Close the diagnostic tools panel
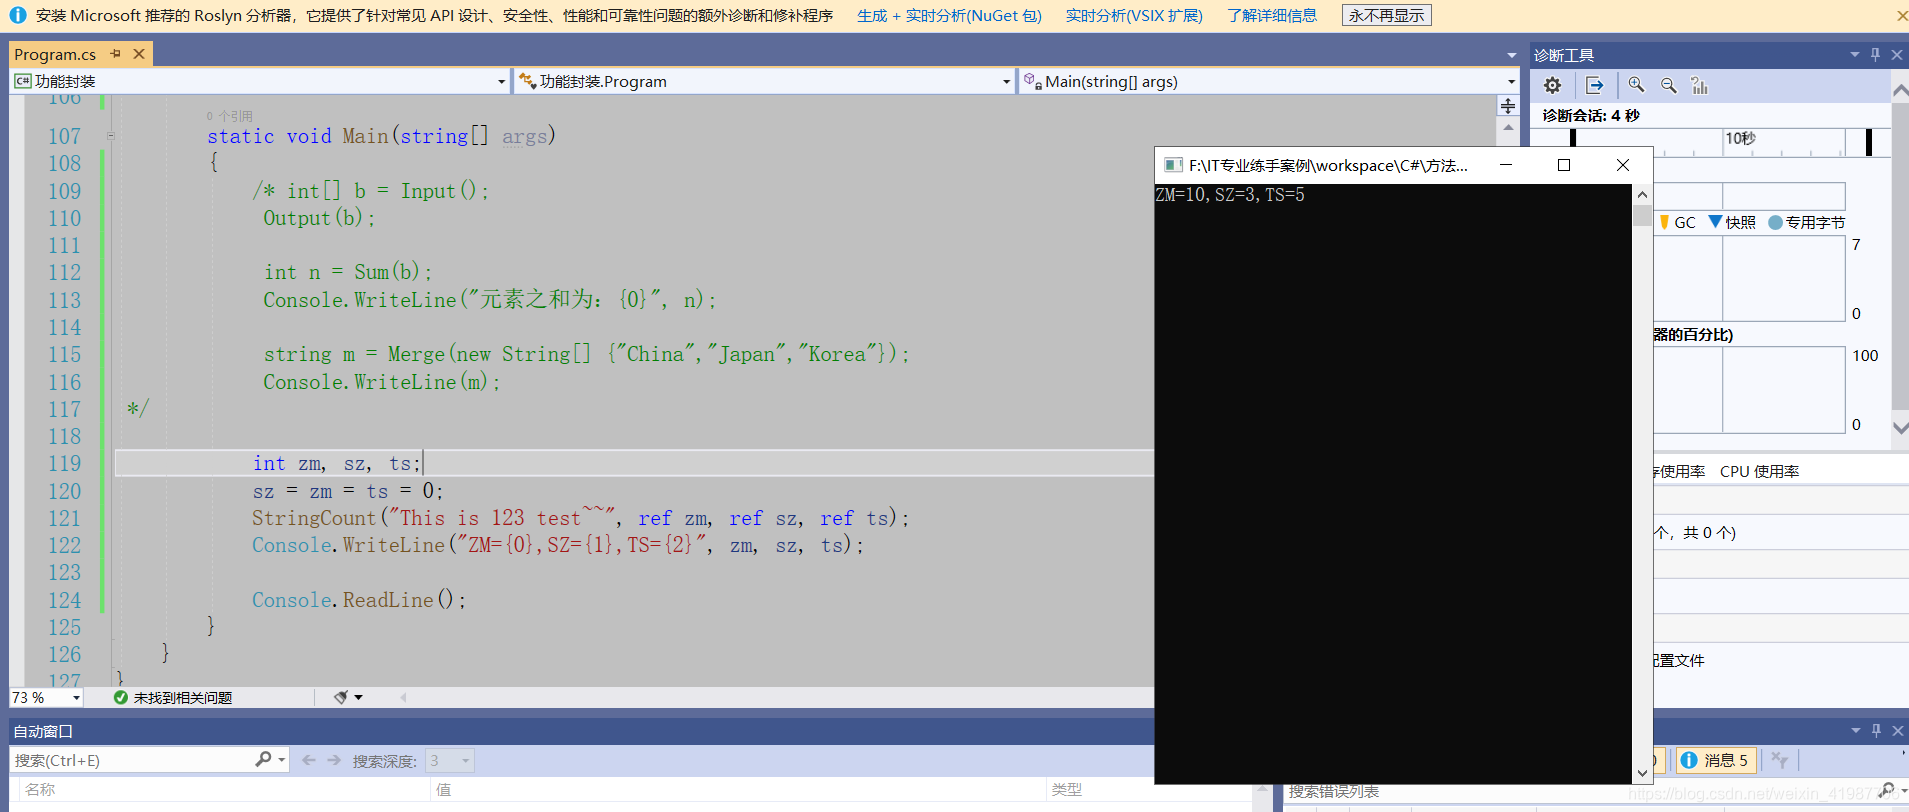 (1897, 55)
